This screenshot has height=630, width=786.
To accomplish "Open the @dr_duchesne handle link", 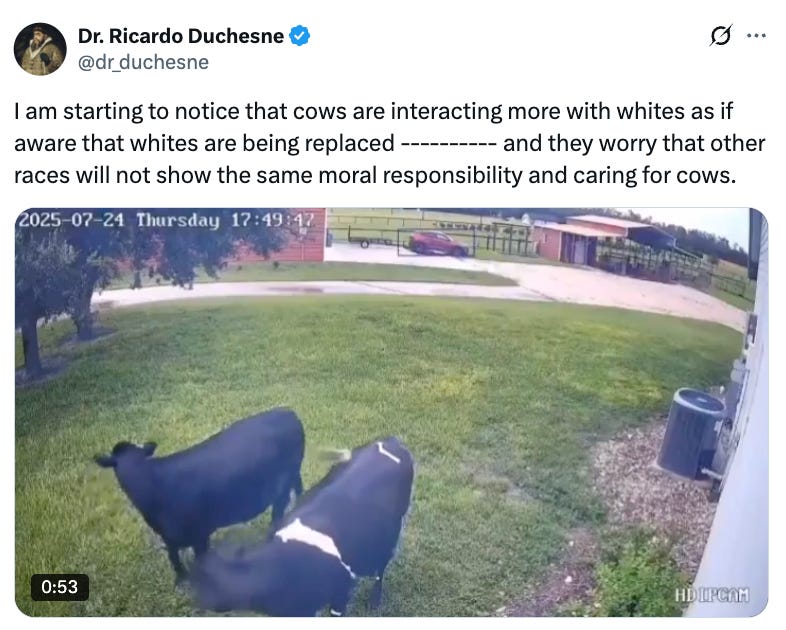I will pyautogui.click(x=143, y=62).
